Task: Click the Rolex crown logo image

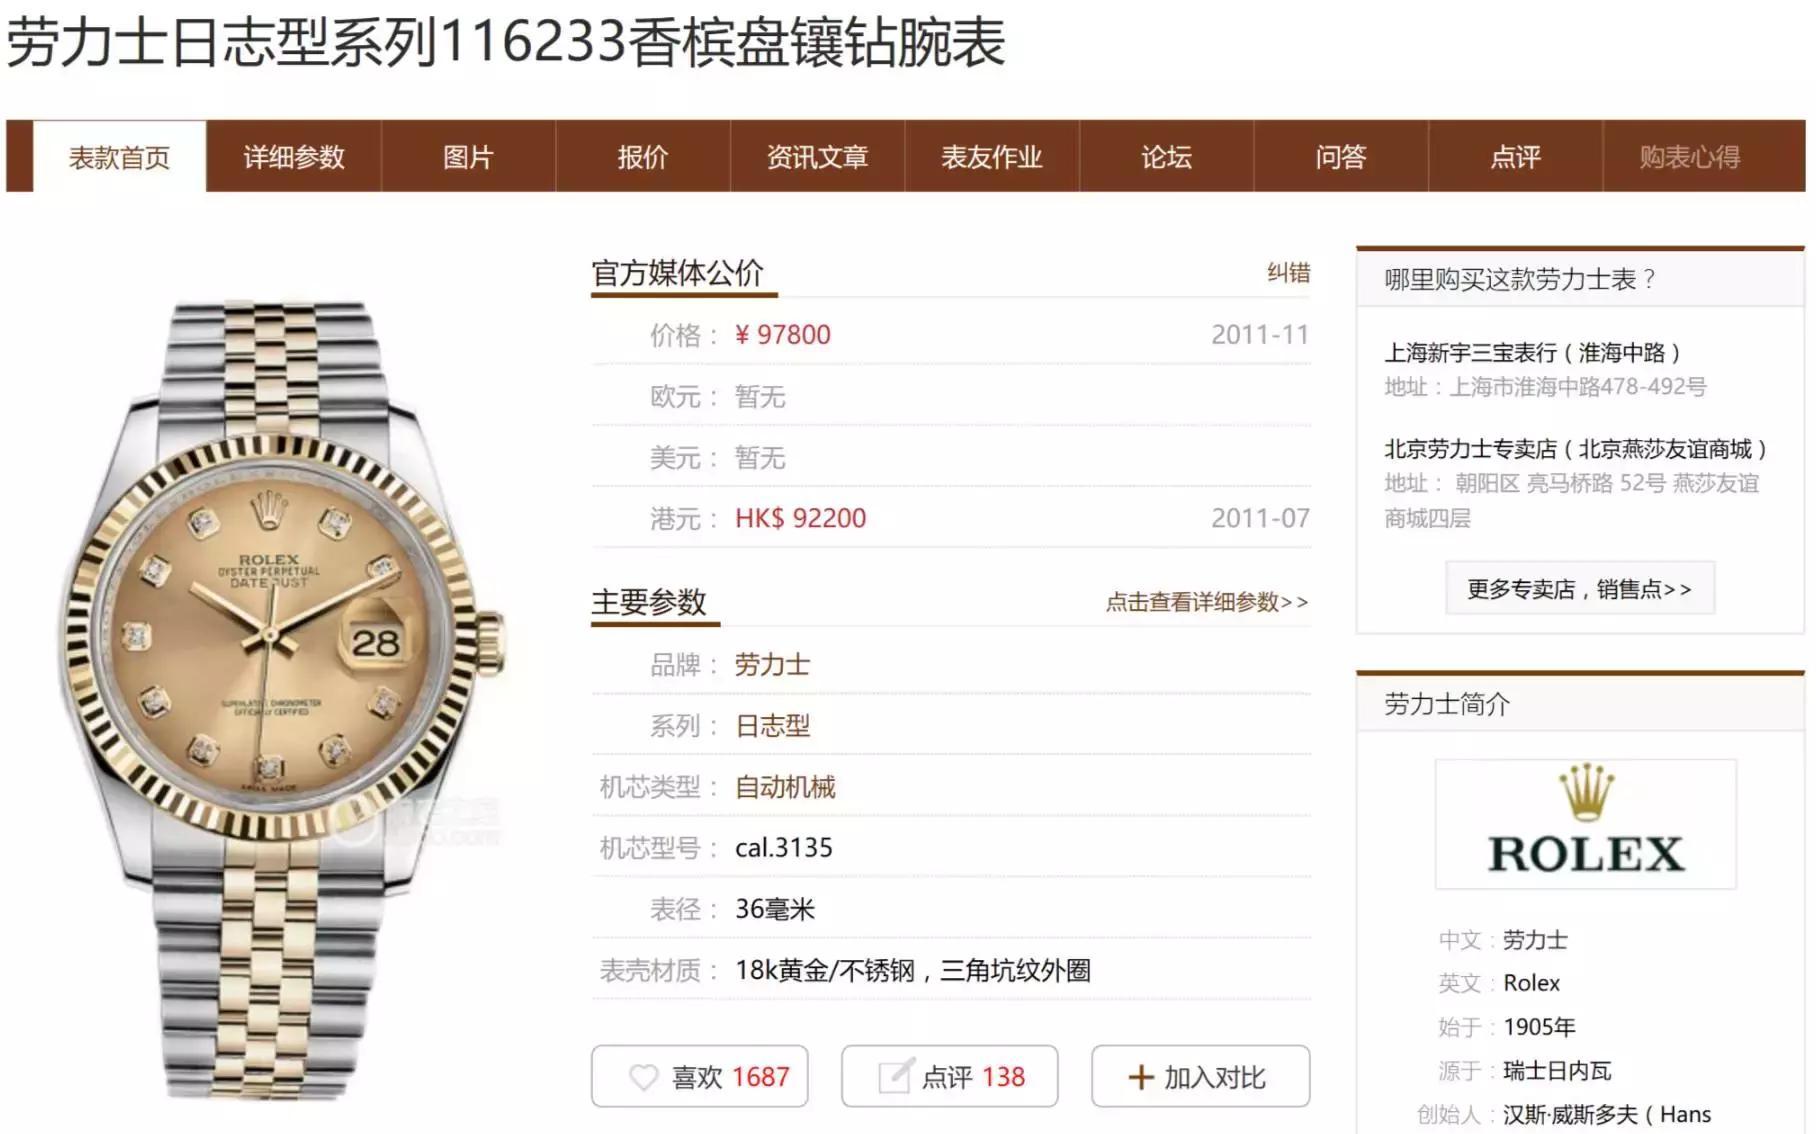Action: click(1586, 824)
